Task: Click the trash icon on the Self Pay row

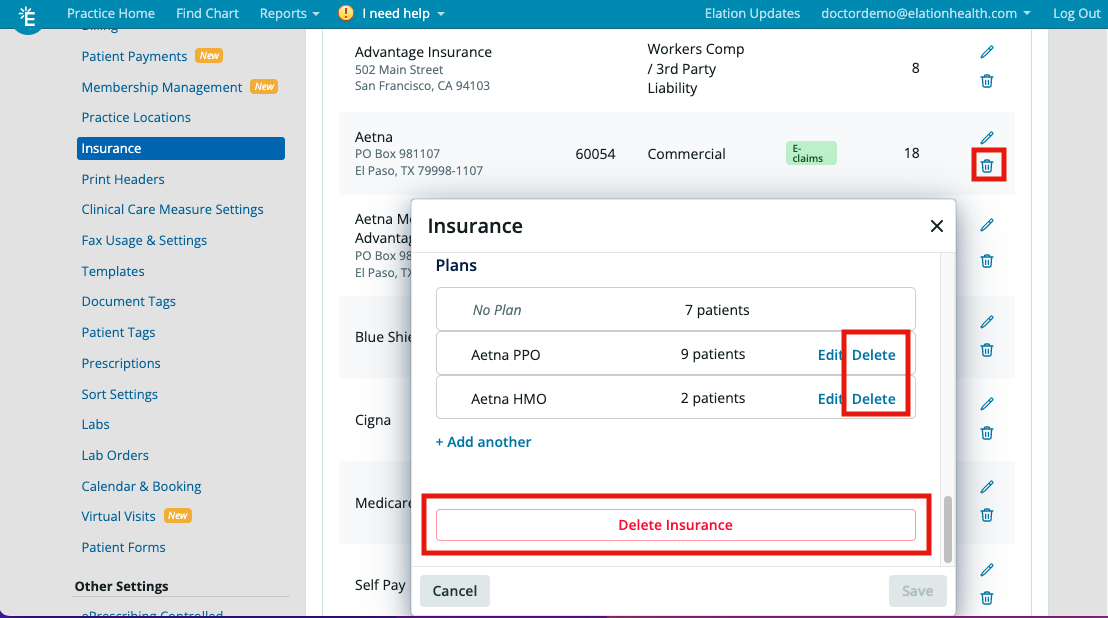Action: click(x=986, y=597)
